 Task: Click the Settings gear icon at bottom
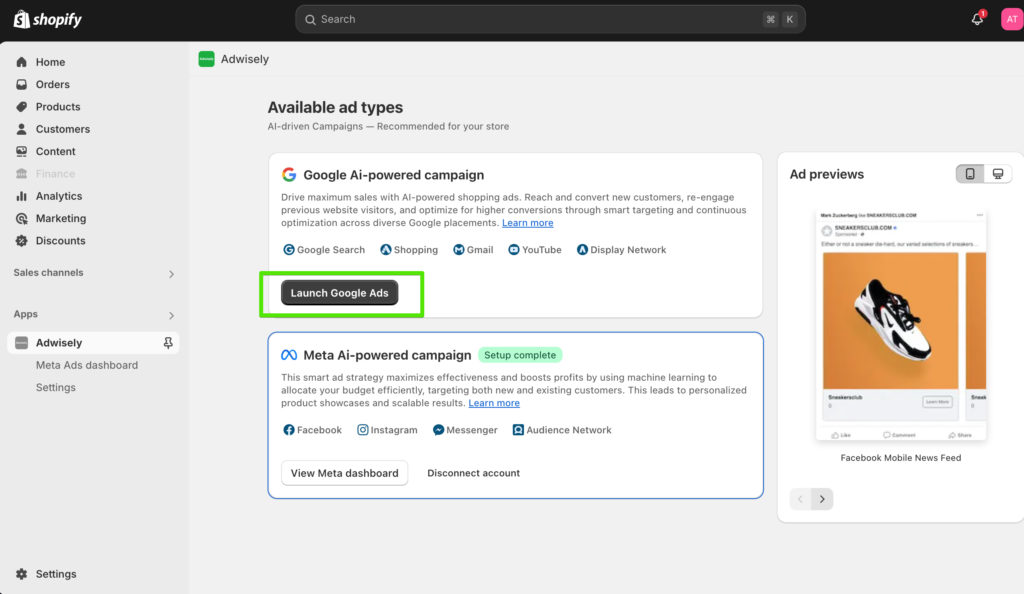[22, 574]
